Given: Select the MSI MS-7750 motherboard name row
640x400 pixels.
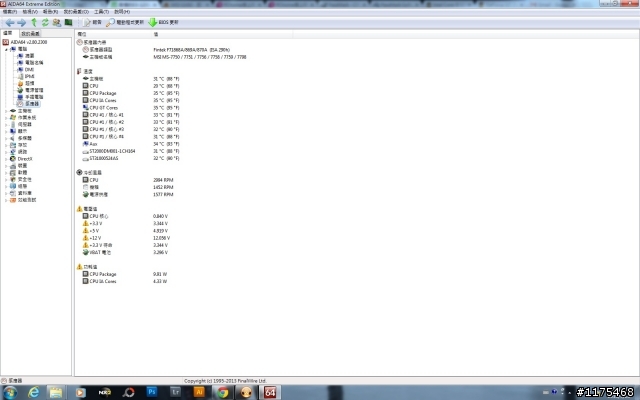Looking at the screenshot, I should coord(164,57).
